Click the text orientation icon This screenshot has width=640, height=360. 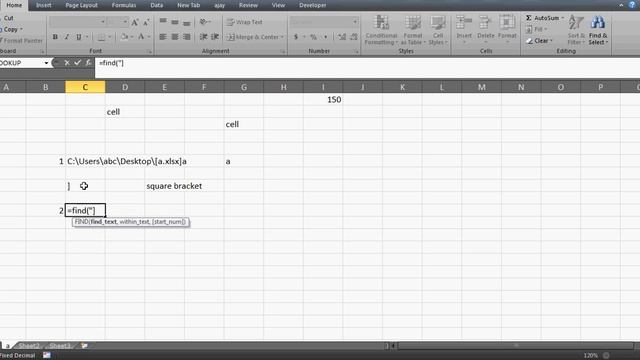[204, 22]
